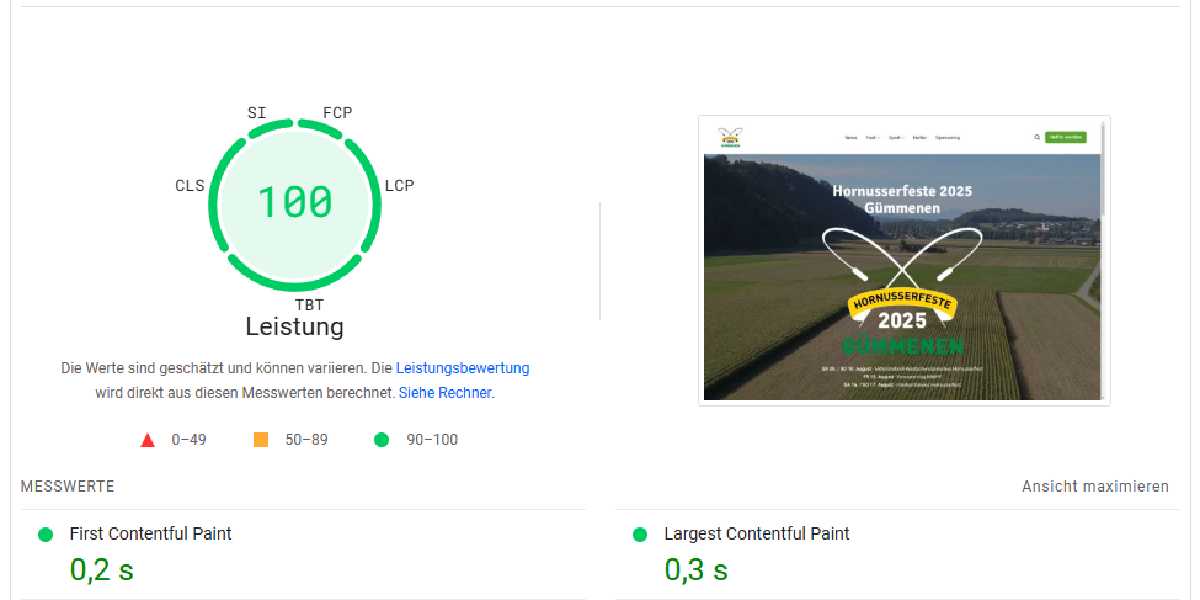Click the red triangle 0-49 legend icon
Image resolution: width=1200 pixels, height=600 pixels.
pyautogui.click(x=147, y=438)
